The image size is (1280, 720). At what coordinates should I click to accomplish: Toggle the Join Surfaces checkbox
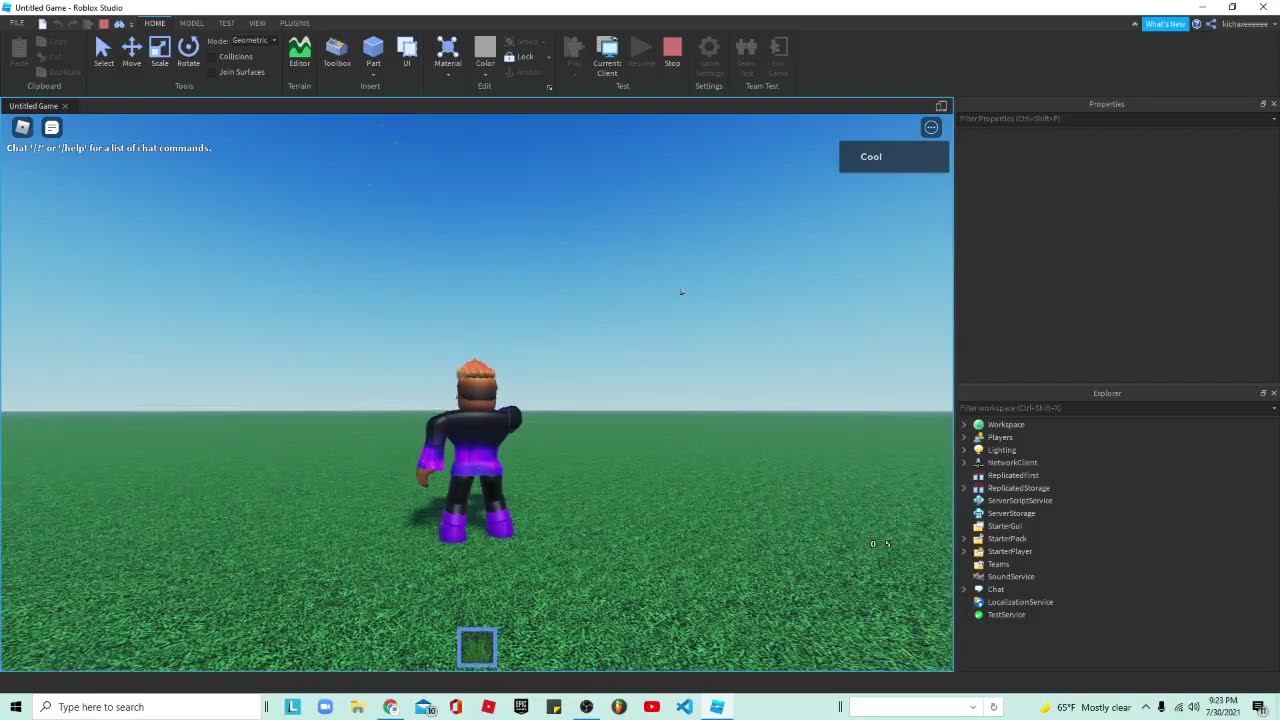(214, 72)
